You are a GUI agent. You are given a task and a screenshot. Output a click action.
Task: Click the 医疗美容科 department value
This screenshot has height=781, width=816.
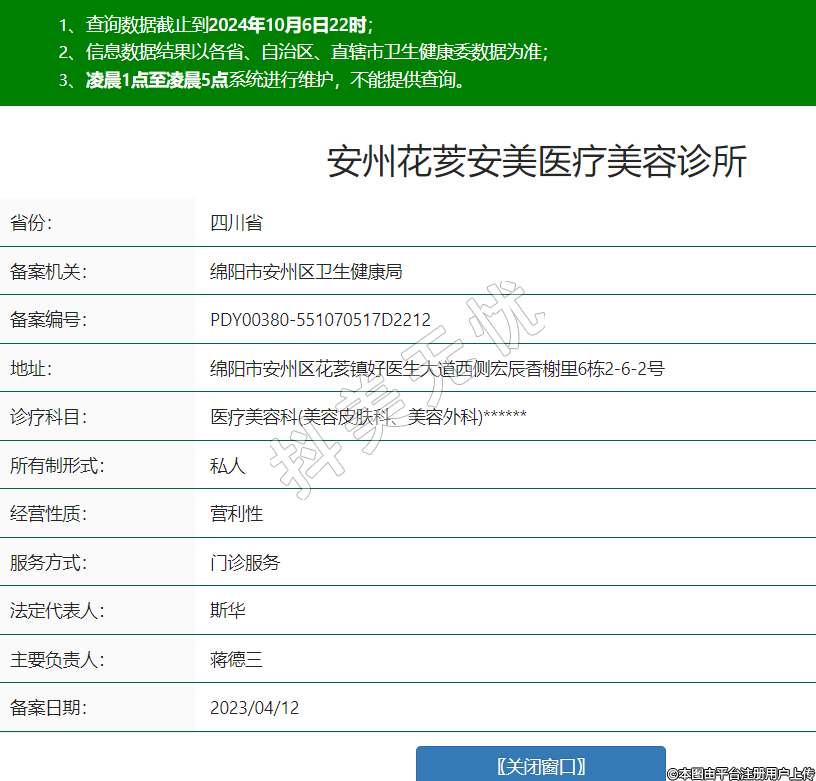[368, 417]
